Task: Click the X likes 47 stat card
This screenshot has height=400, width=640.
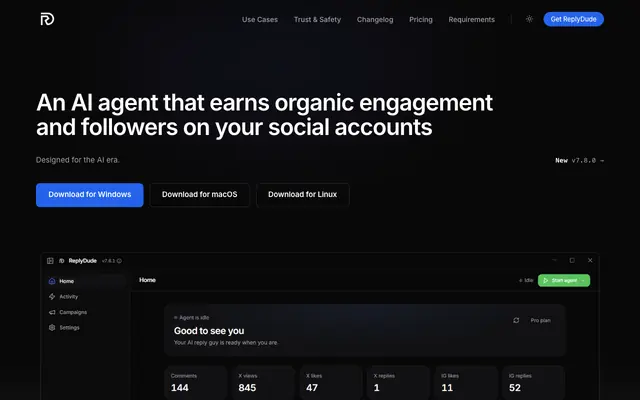Action: [x=331, y=383]
